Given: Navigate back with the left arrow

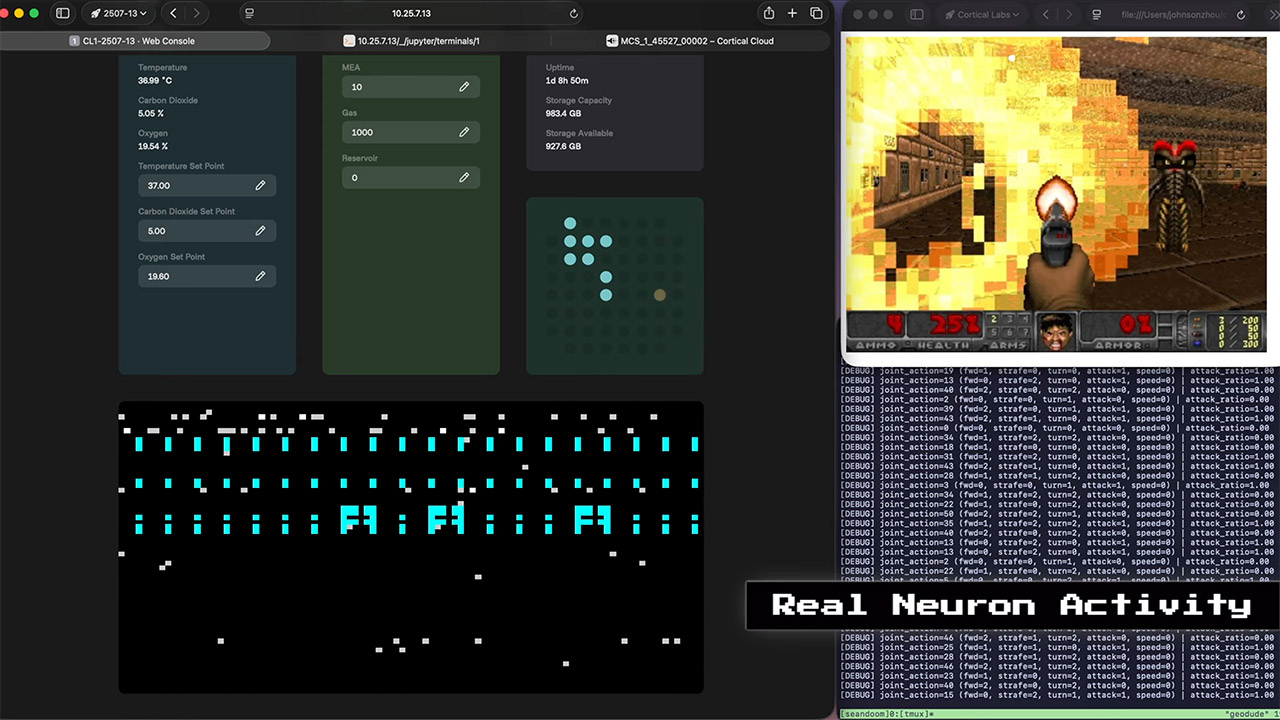Looking at the screenshot, I should pos(172,13).
